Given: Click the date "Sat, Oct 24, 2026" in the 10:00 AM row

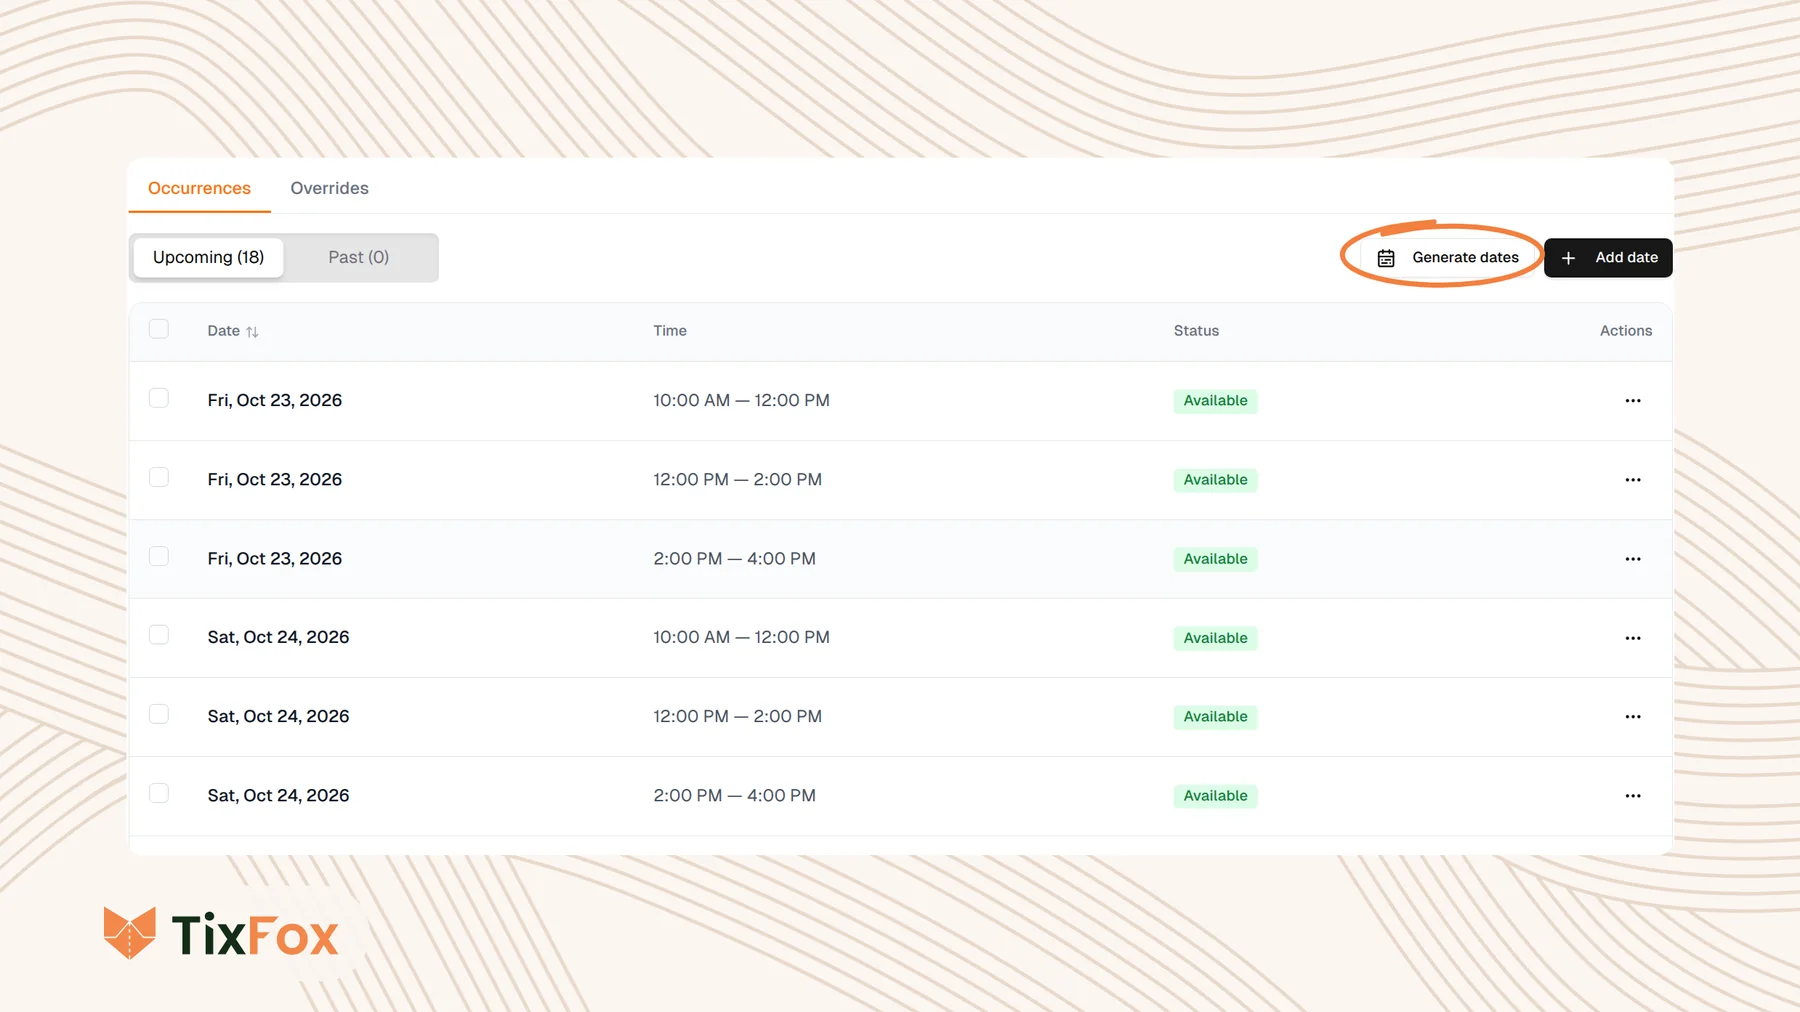Looking at the screenshot, I should click(278, 637).
